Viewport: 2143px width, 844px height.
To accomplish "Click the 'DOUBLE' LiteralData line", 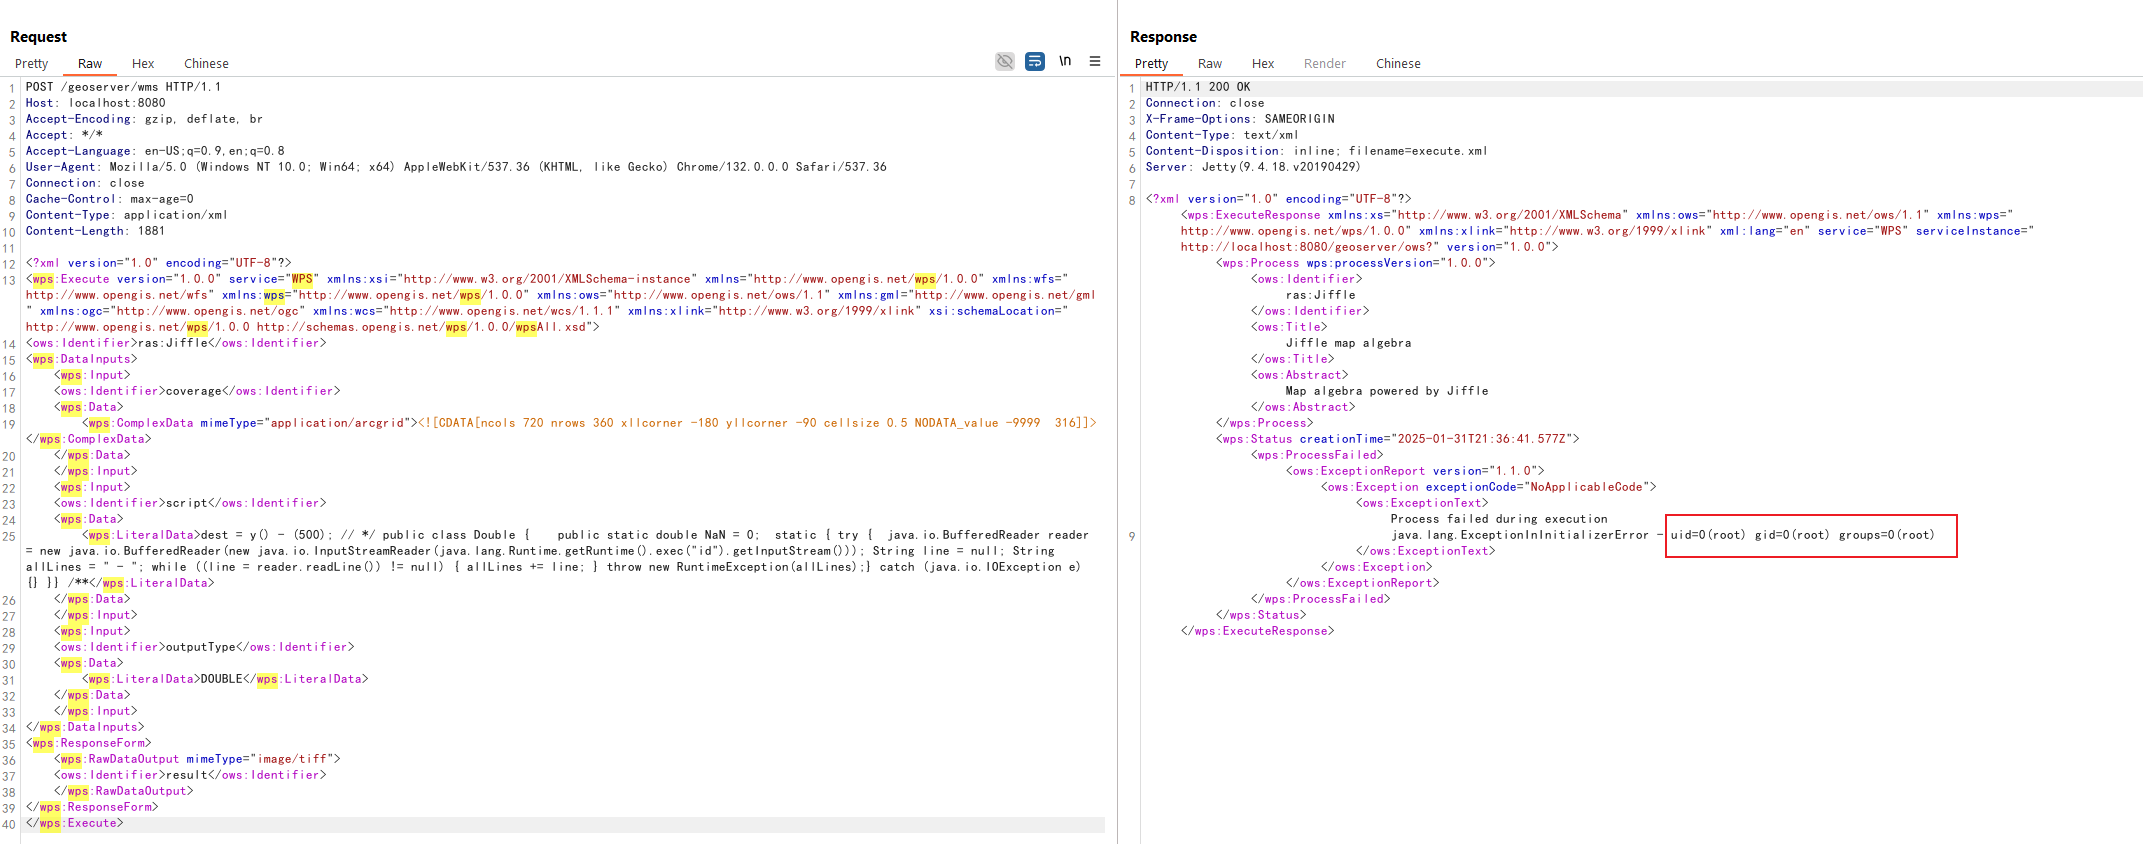I will click(x=225, y=679).
